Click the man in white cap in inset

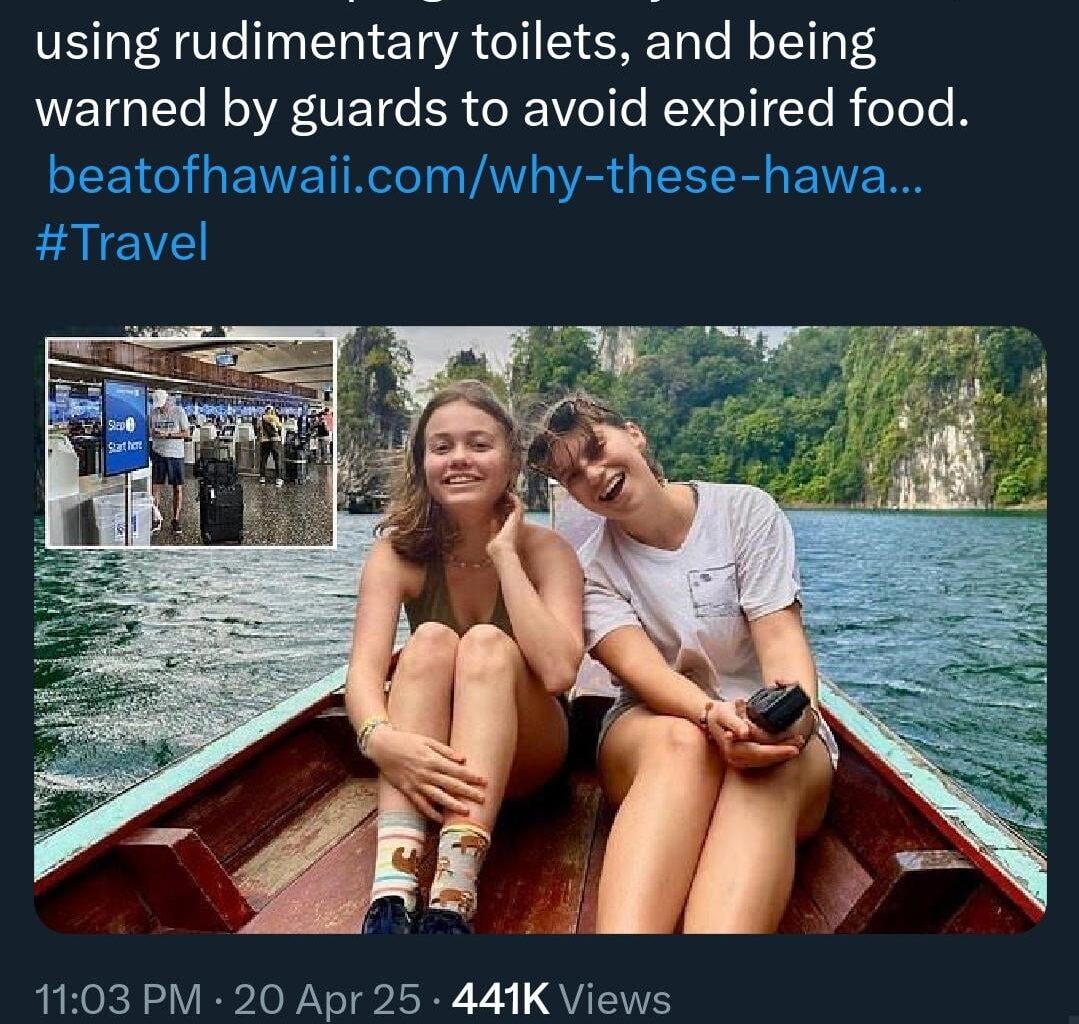coord(168,461)
